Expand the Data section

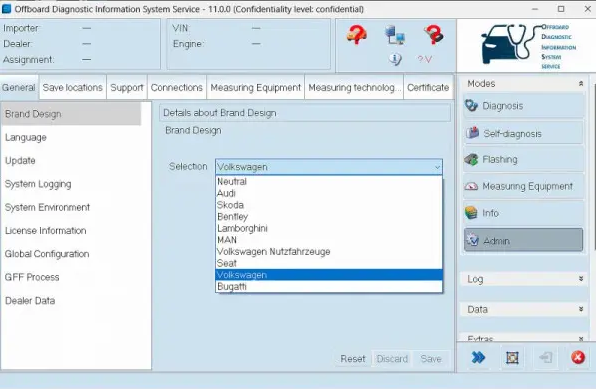pyautogui.click(x=581, y=309)
